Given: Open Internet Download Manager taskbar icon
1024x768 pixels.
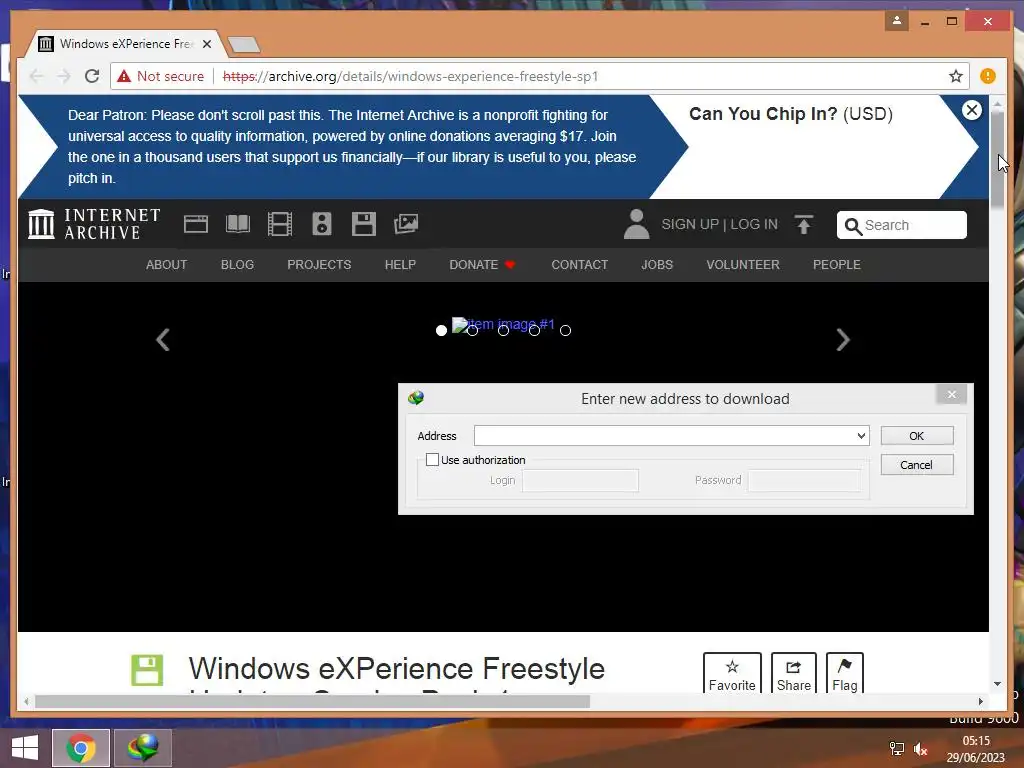Looking at the screenshot, I should click(143, 748).
